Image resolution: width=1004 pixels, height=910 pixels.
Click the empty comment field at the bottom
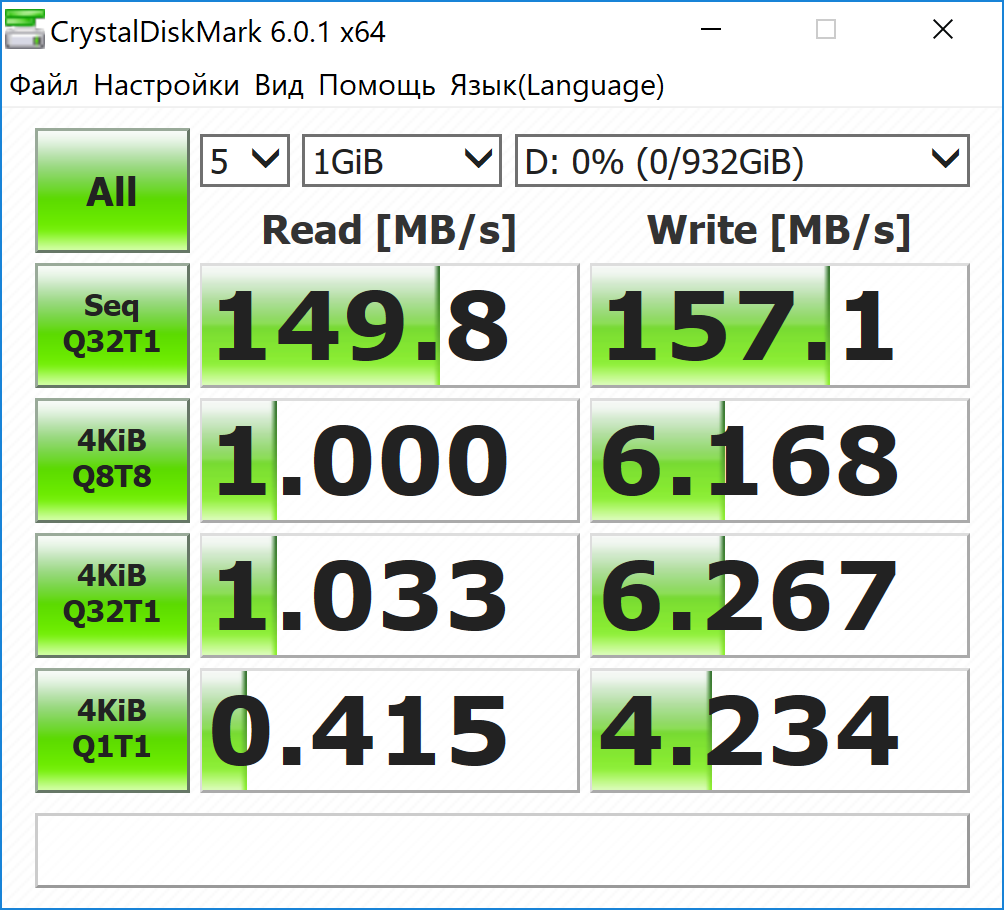coord(503,850)
